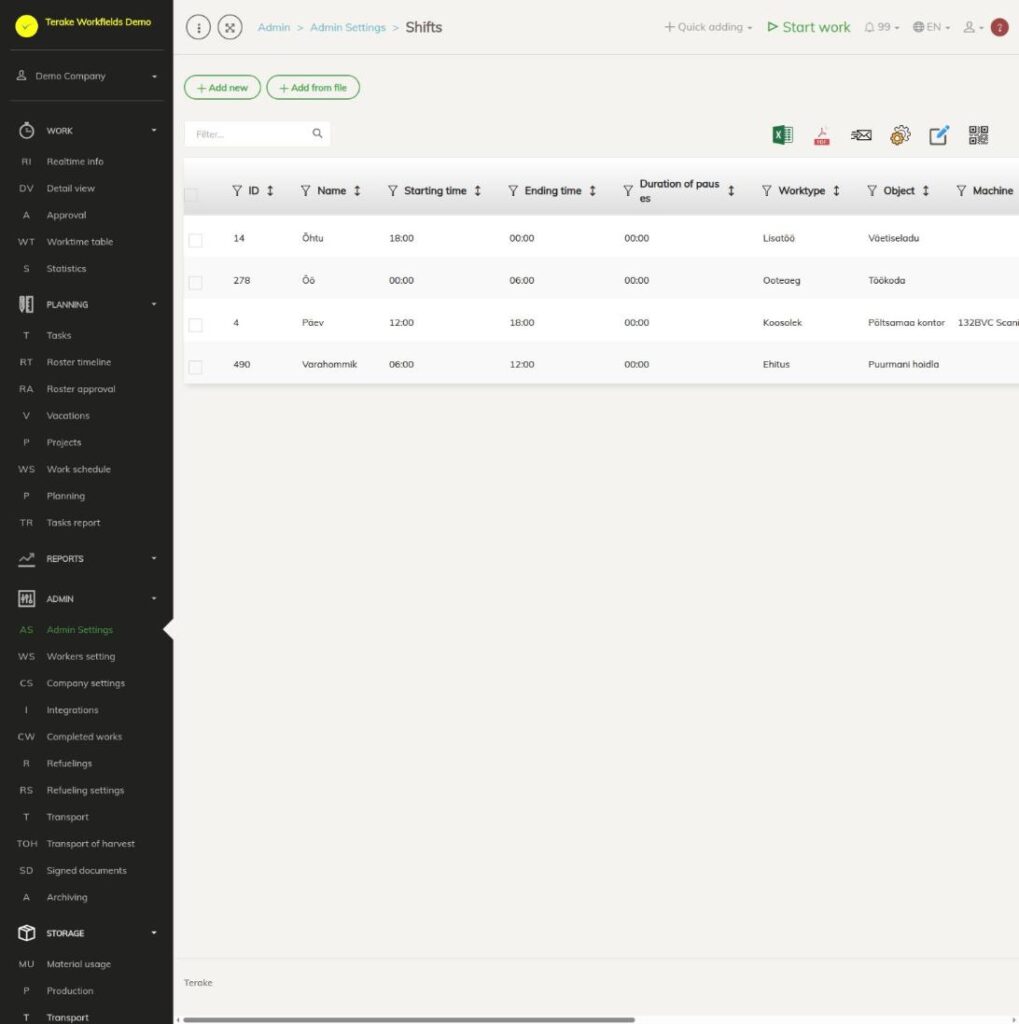Go to Realtime info in sidebar
The width and height of the screenshot is (1019, 1024).
point(74,161)
